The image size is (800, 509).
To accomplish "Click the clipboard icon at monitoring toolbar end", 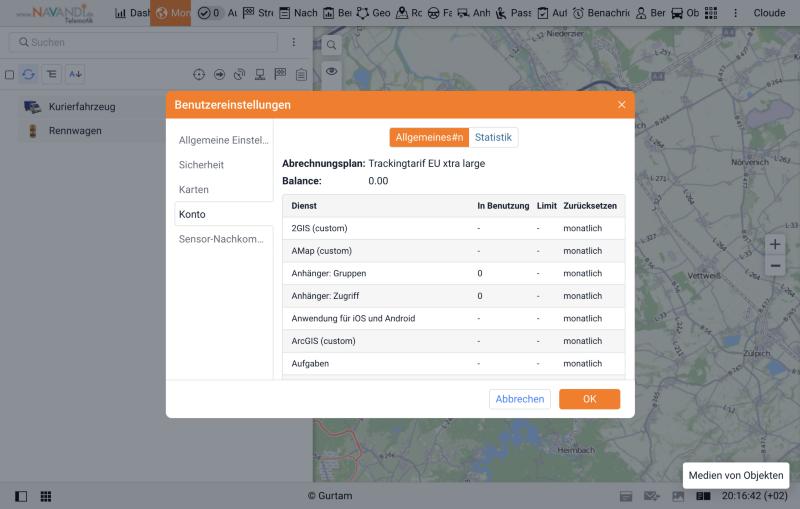I will [x=302, y=74].
